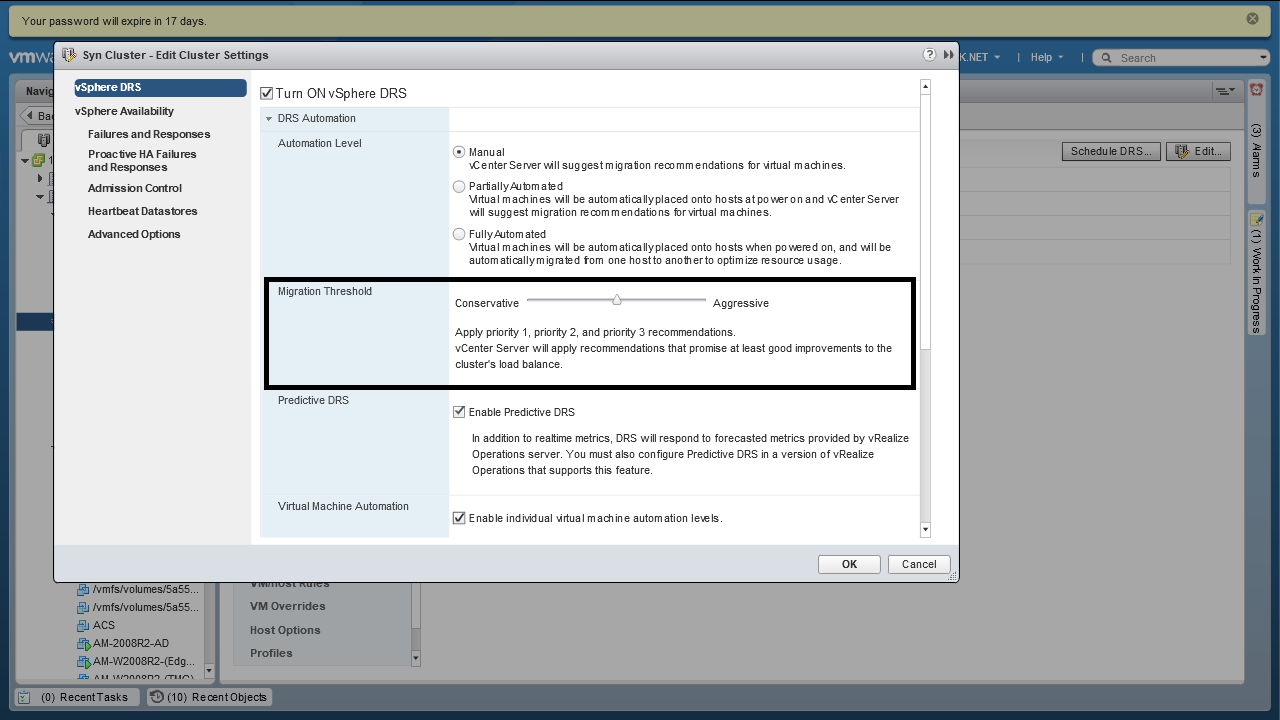Disable the Enable Predictive DRS checkbox
This screenshot has height=720, width=1280.
(459, 412)
